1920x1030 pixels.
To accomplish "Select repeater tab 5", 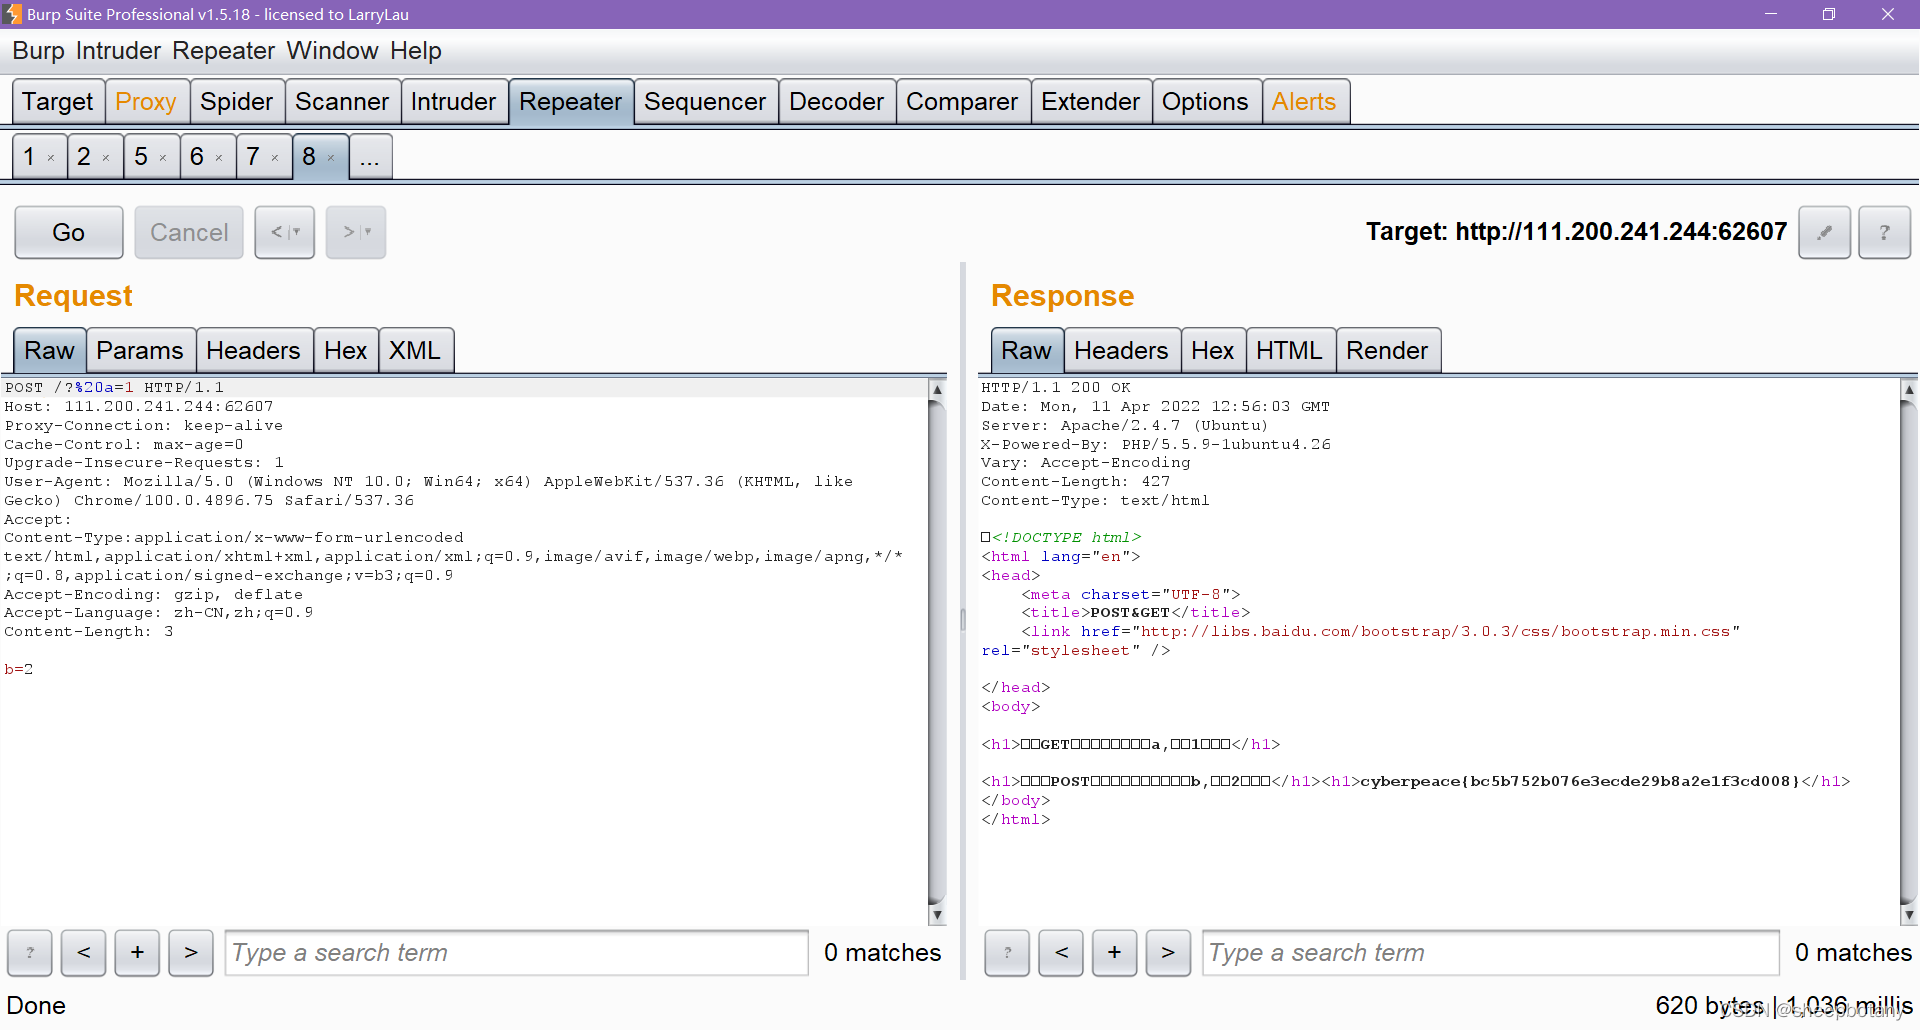I will click(x=141, y=157).
